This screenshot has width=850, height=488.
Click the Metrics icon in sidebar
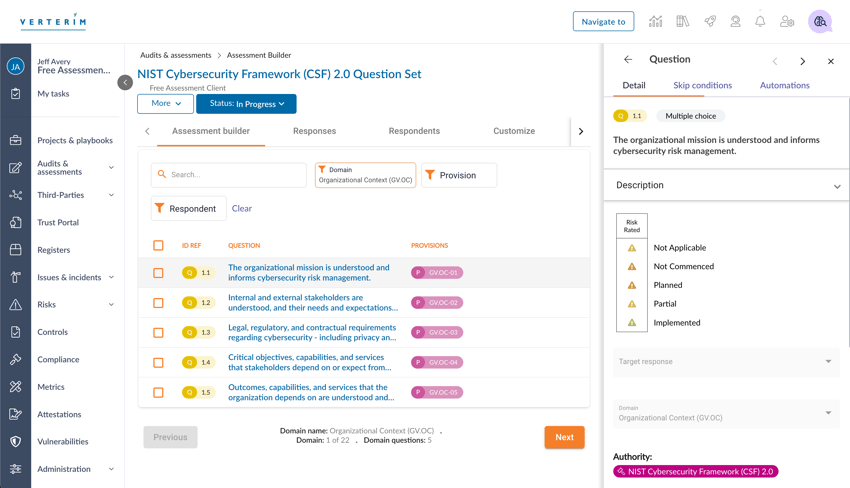tap(15, 387)
